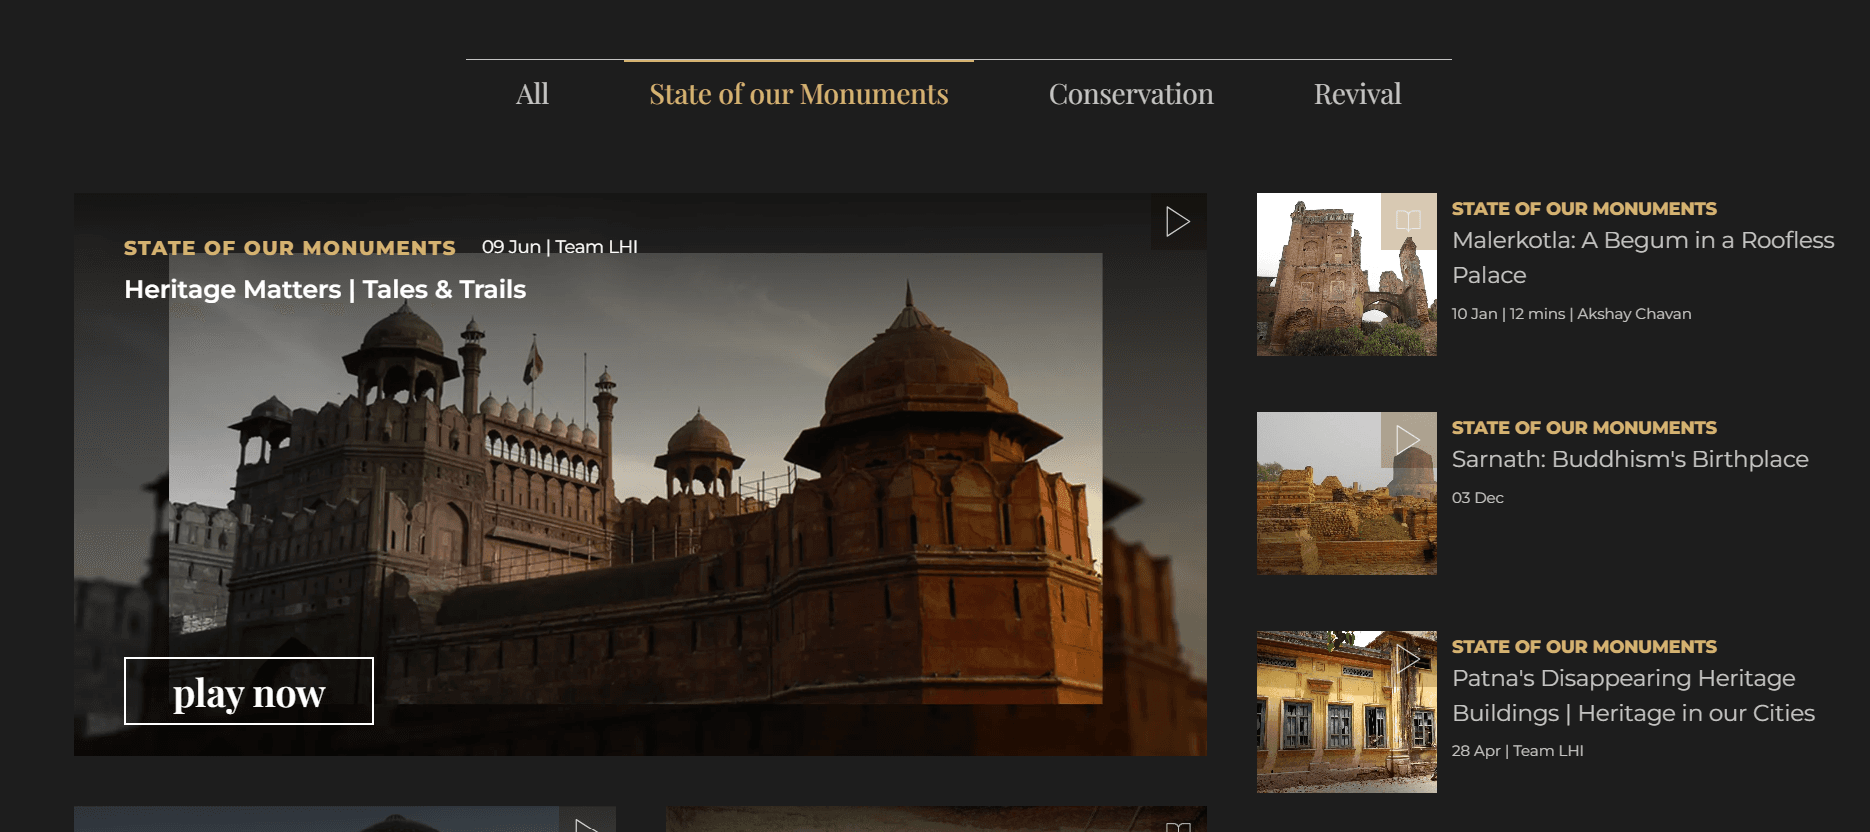Click the play icon on the Sarnath thumbnail

tap(1408, 440)
